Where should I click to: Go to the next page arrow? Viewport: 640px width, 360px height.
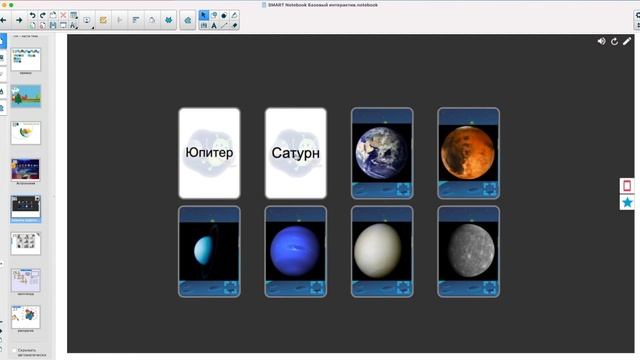click(19, 20)
